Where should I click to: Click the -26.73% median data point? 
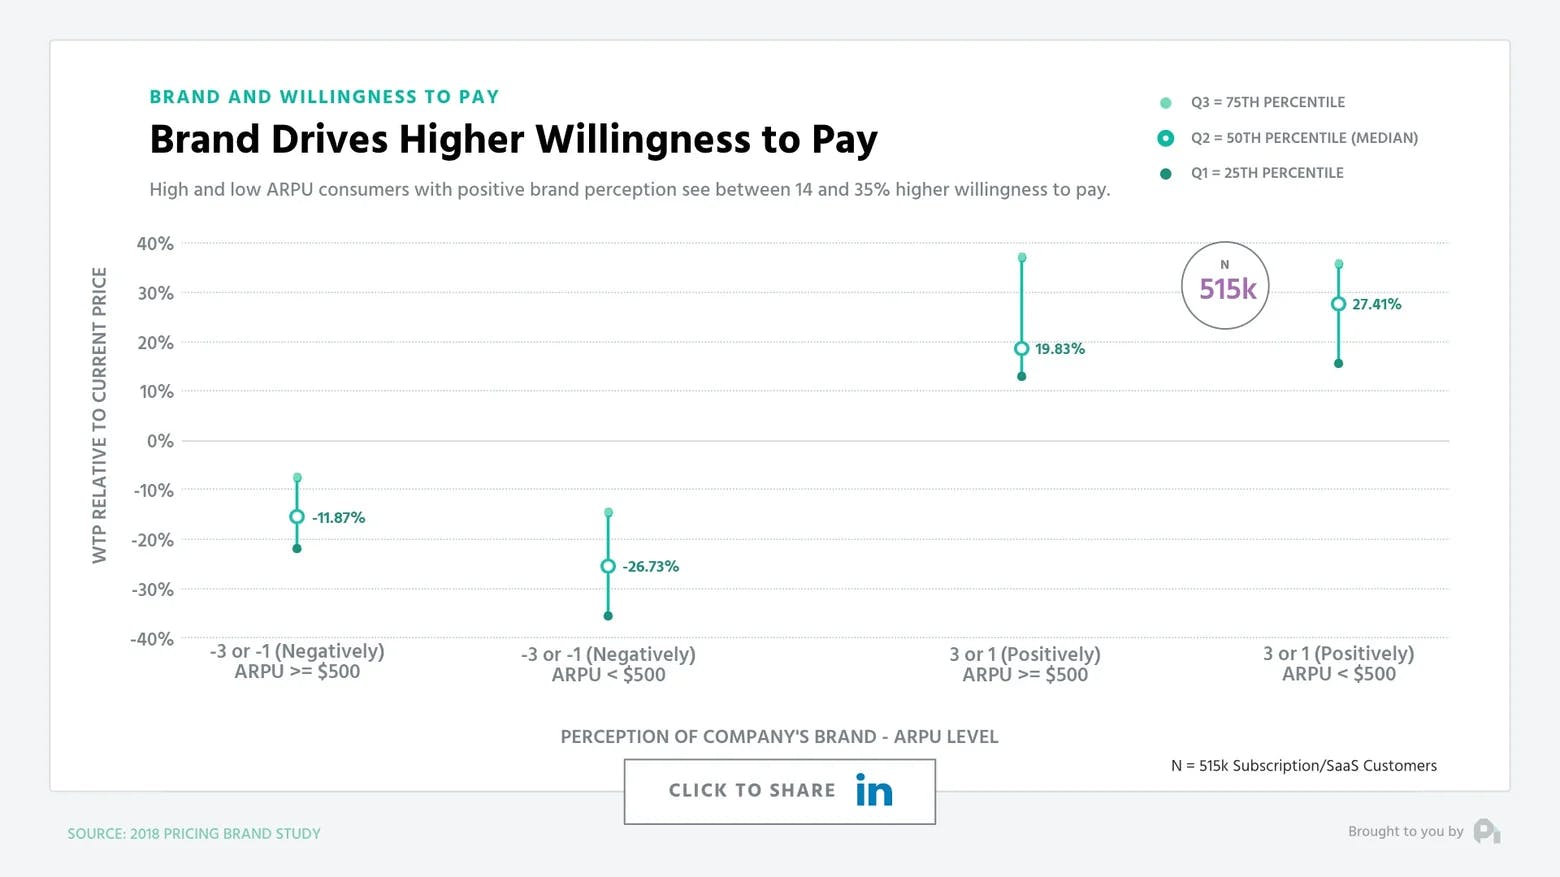click(x=608, y=565)
